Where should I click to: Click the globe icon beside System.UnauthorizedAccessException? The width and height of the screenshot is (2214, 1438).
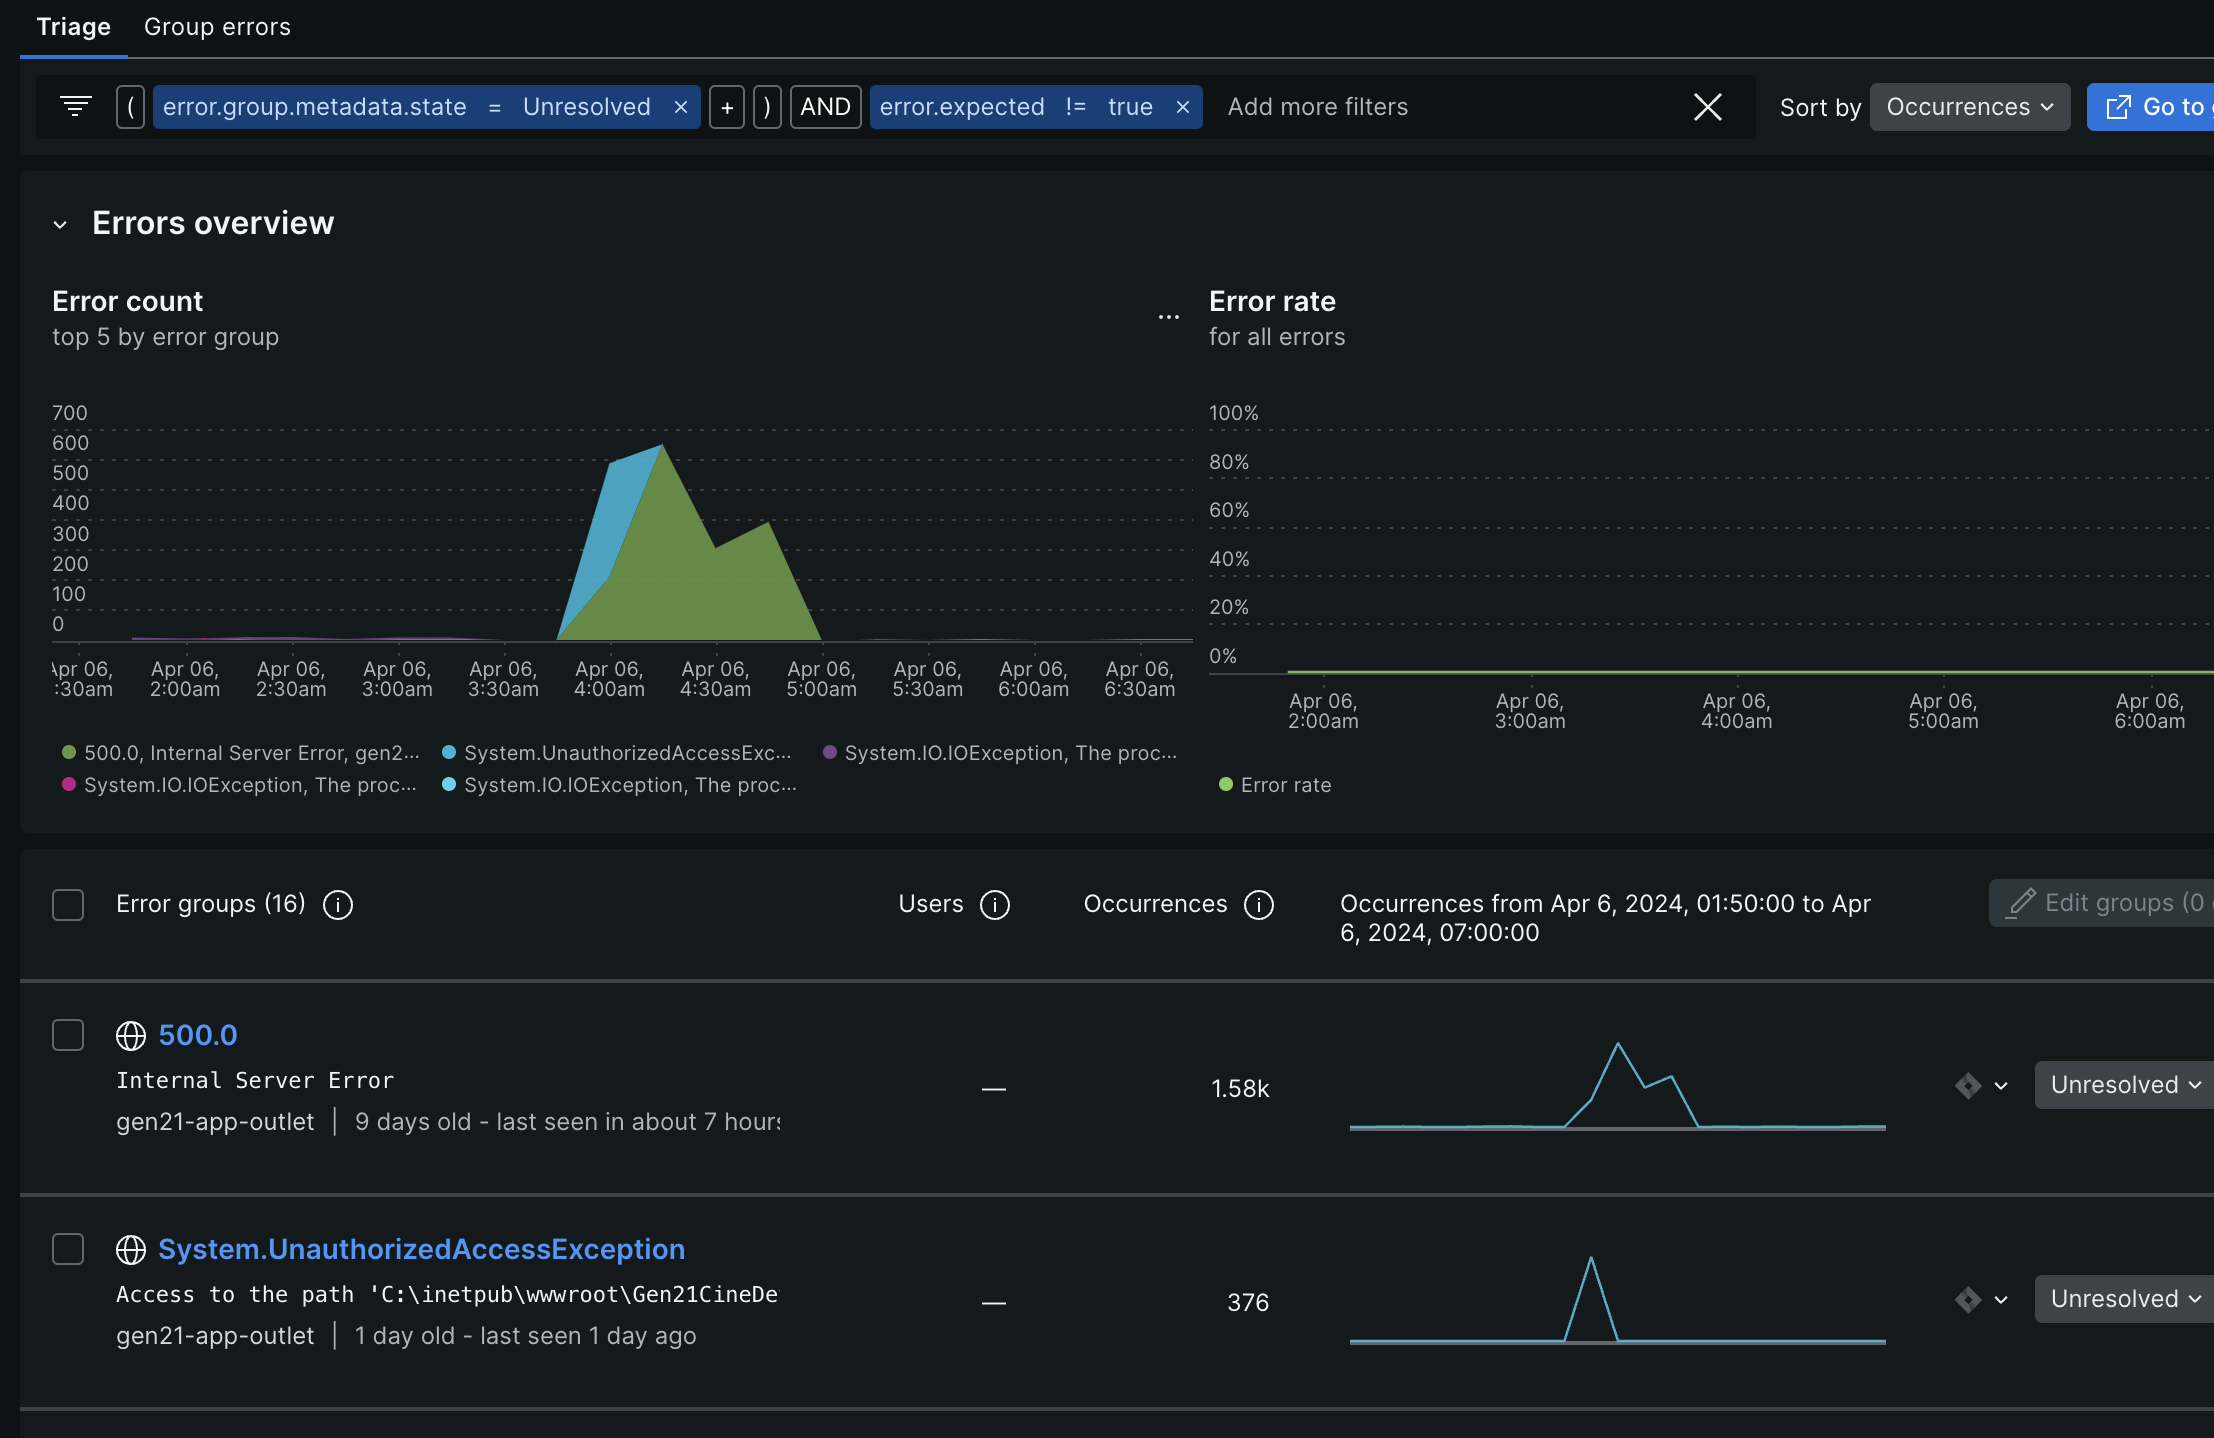pos(131,1250)
